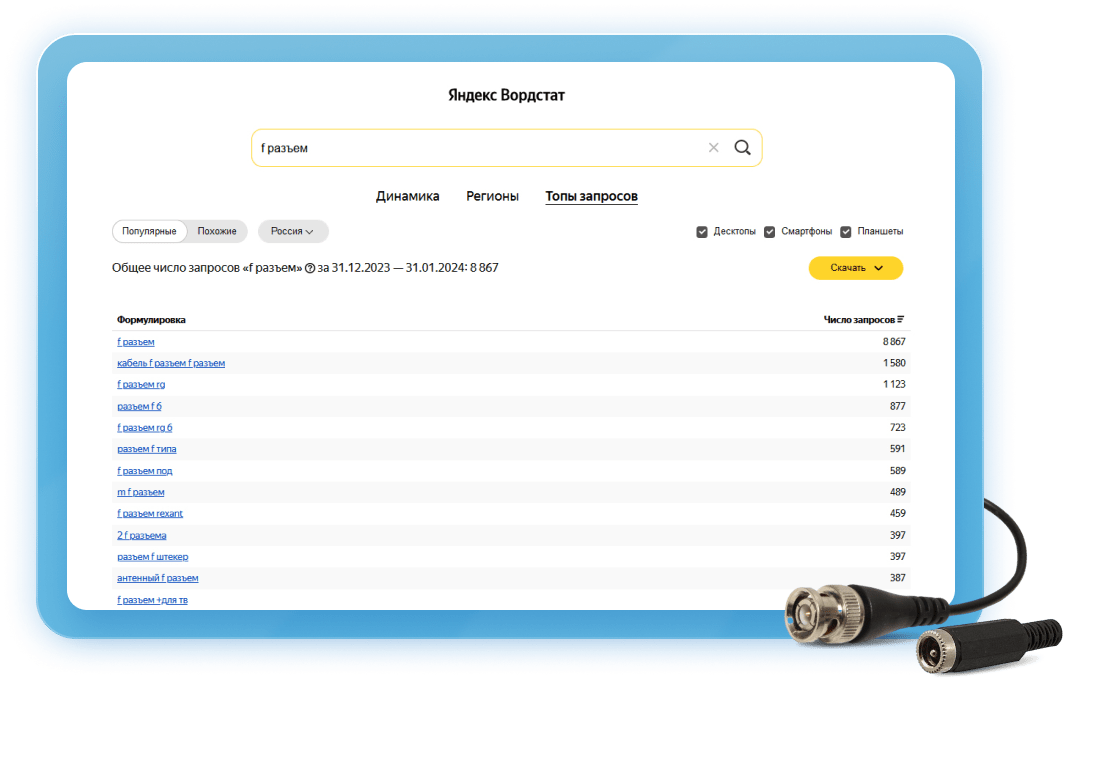This screenshot has width=1117, height=758.
Task: Open the 'f разъем под' query link
Action: tap(145, 471)
